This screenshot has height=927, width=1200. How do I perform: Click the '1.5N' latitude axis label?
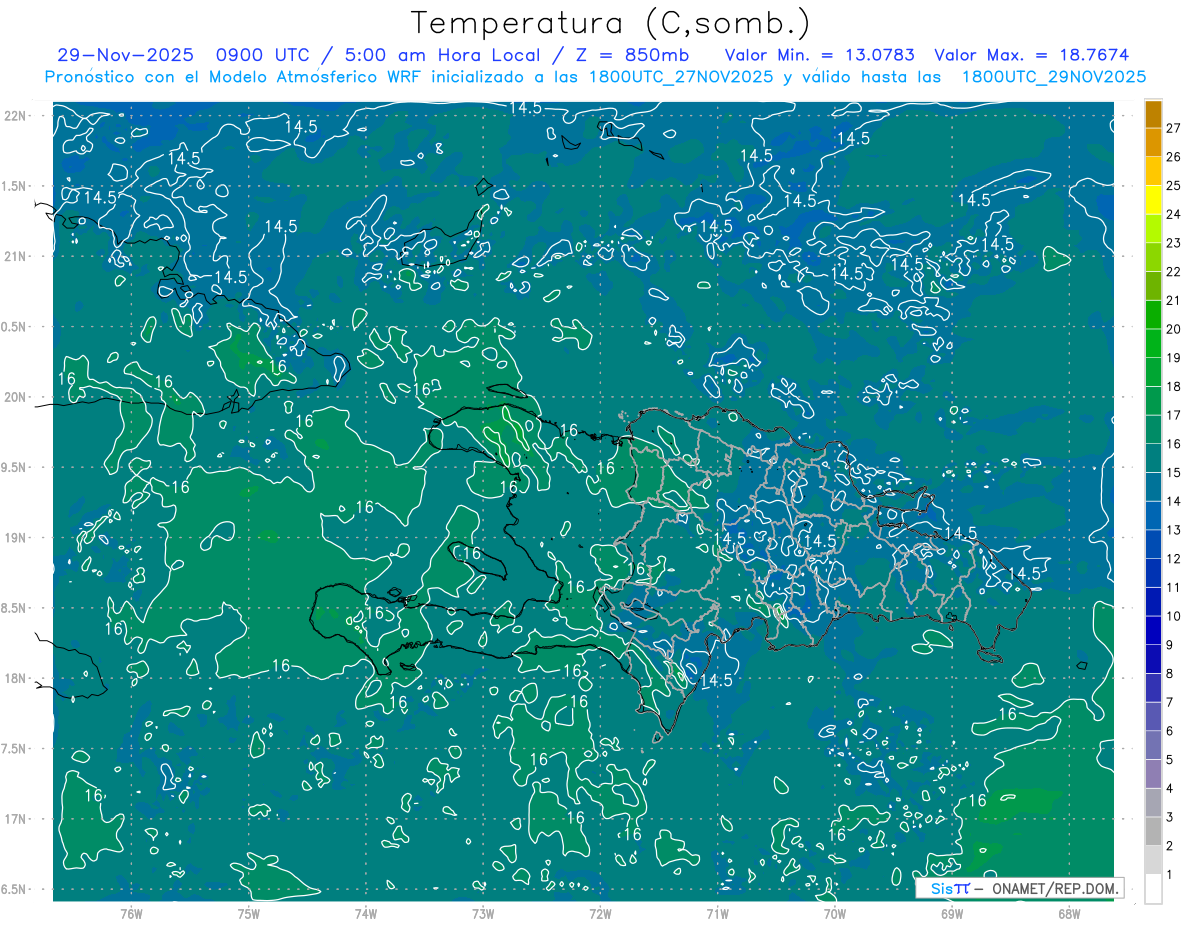(x=15, y=186)
